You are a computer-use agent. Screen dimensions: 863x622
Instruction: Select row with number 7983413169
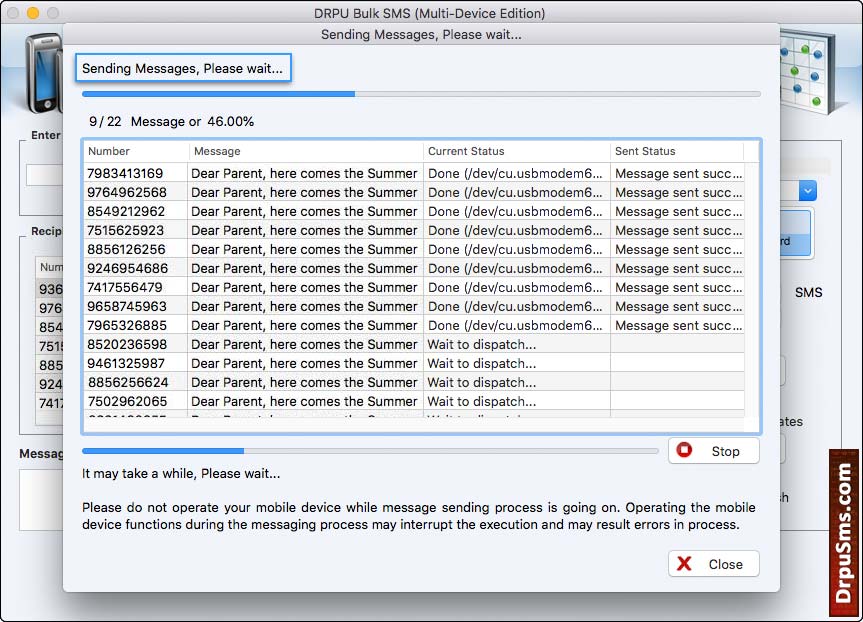(414, 173)
